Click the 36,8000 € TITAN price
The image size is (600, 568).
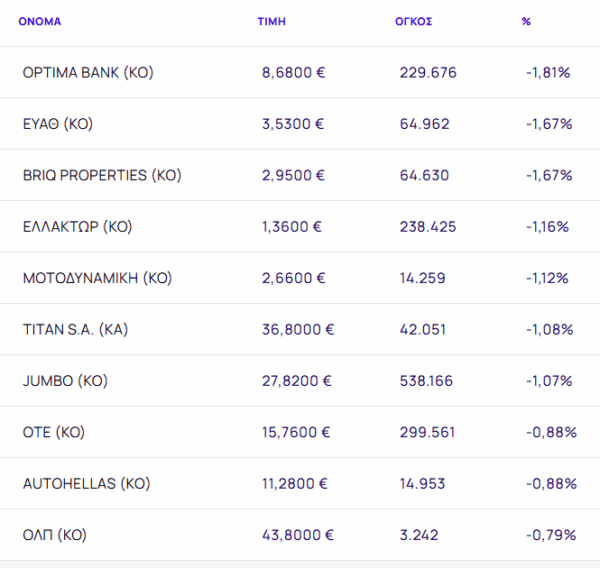coord(297,329)
